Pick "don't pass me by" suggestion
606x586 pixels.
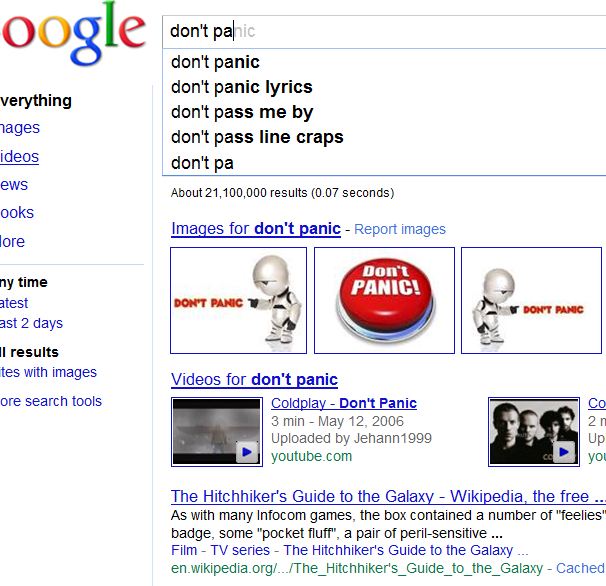(241, 112)
